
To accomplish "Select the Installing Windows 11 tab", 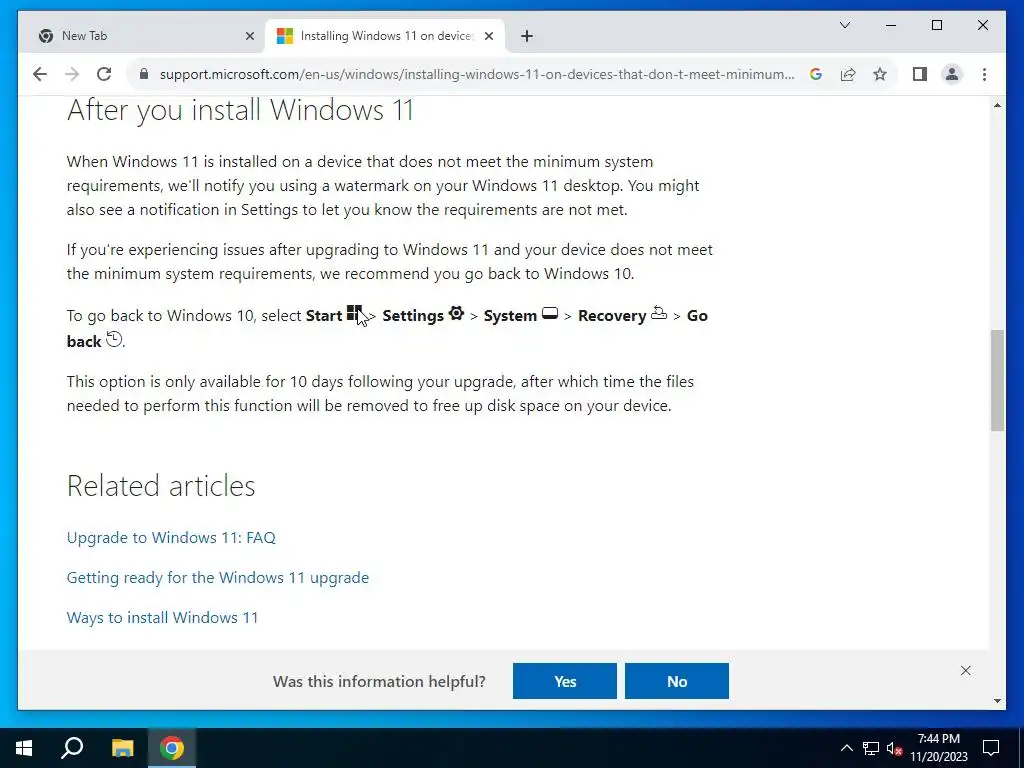I will [x=385, y=36].
